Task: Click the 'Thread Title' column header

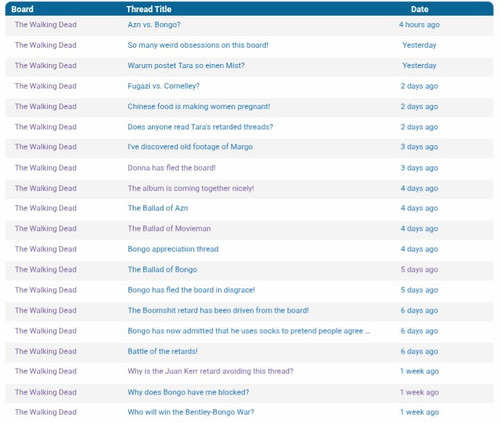Action: click(x=149, y=9)
